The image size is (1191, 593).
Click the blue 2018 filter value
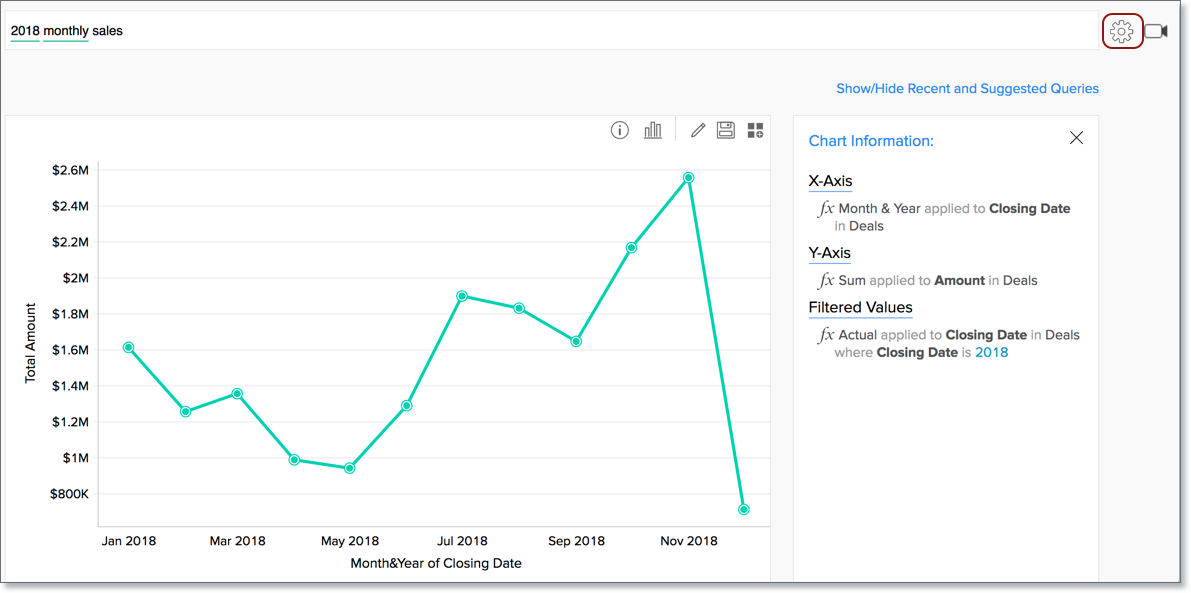[991, 352]
